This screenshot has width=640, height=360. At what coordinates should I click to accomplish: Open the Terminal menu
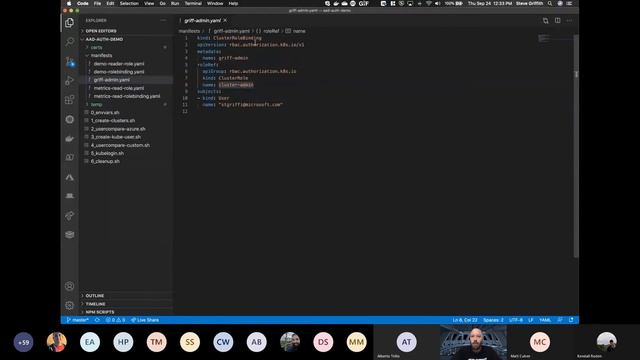(193, 3)
